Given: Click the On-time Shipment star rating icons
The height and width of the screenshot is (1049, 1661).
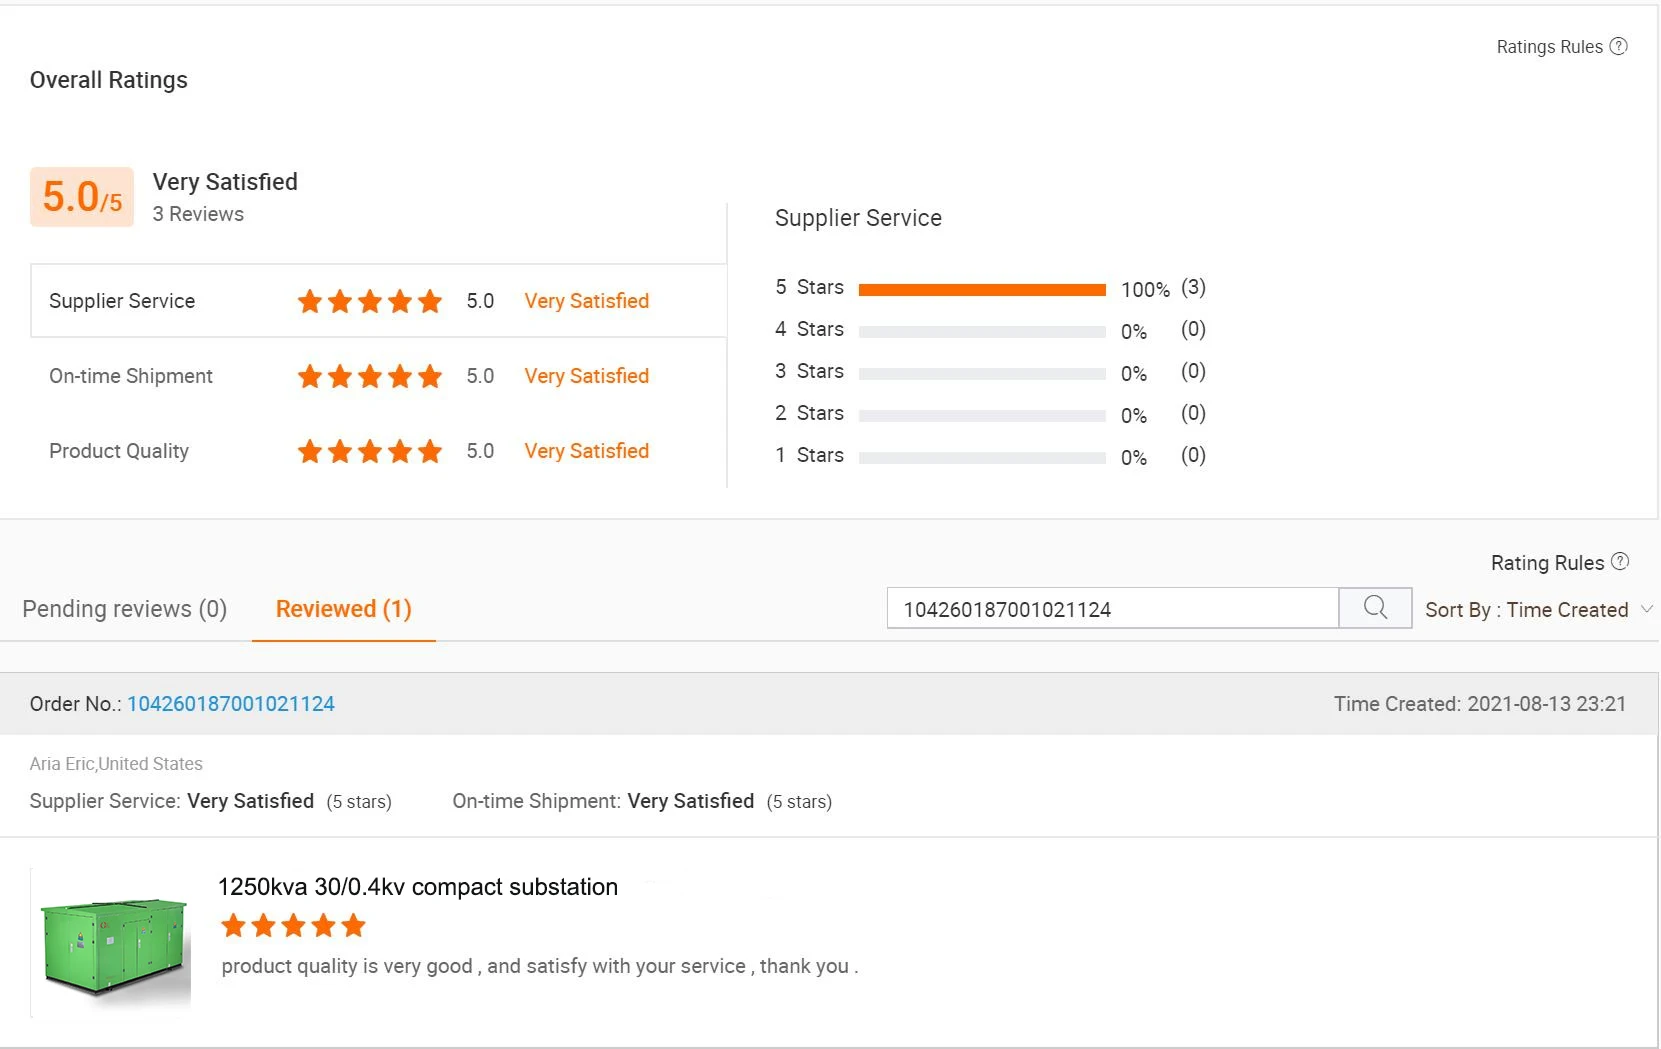Looking at the screenshot, I should pyautogui.click(x=369, y=376).
